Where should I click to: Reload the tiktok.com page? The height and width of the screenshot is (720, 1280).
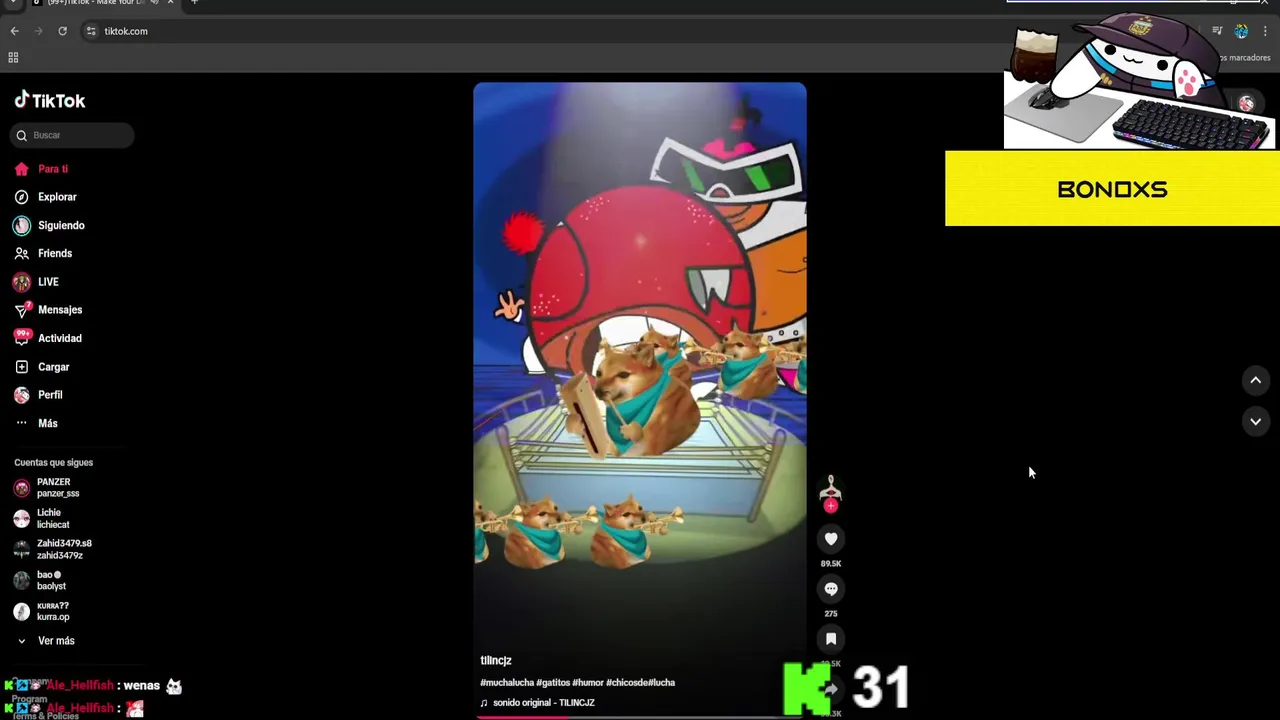62,31
